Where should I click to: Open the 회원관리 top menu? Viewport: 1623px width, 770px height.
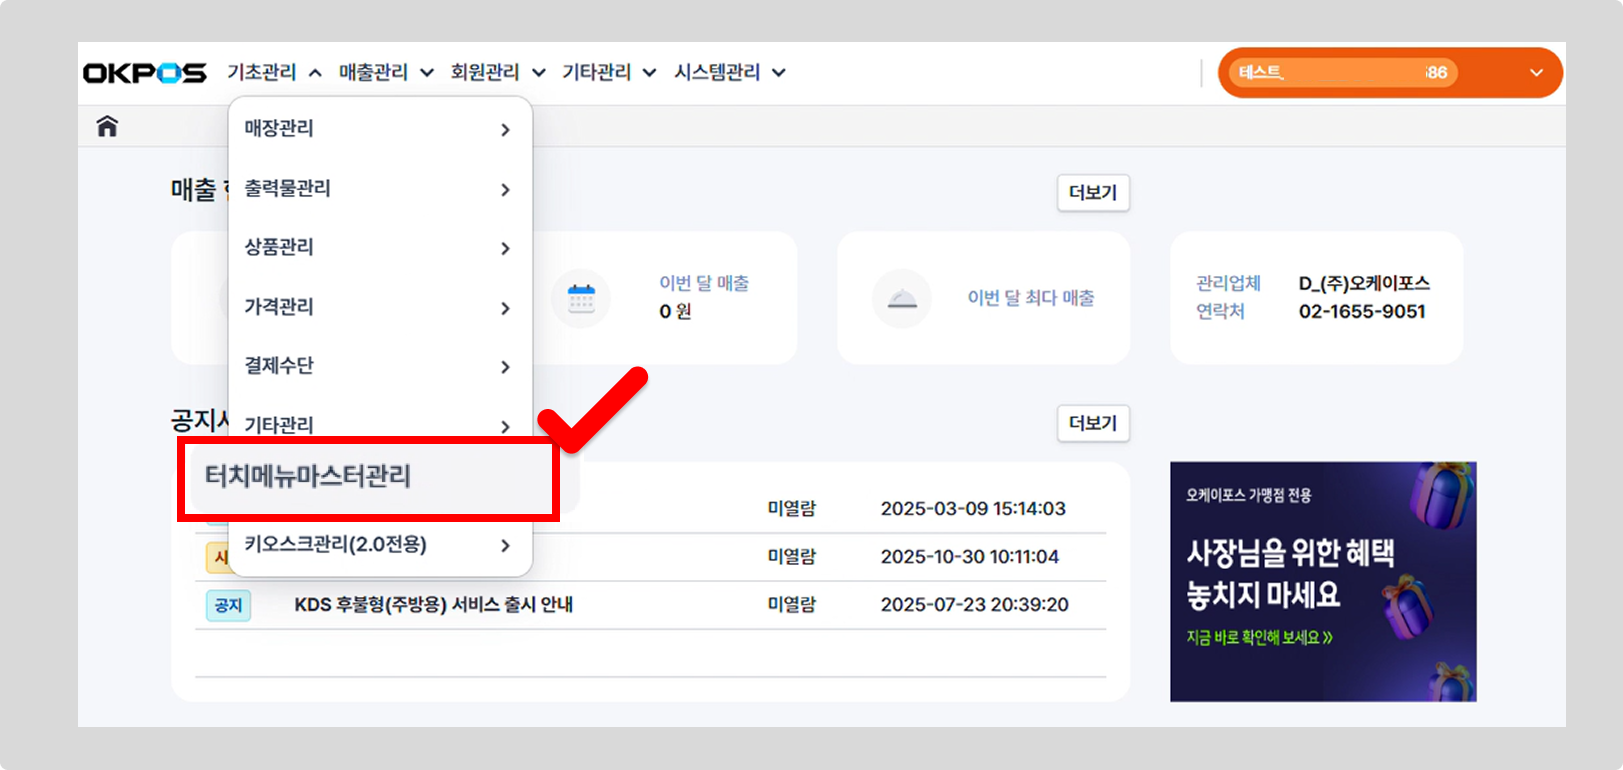click(497, 73)
